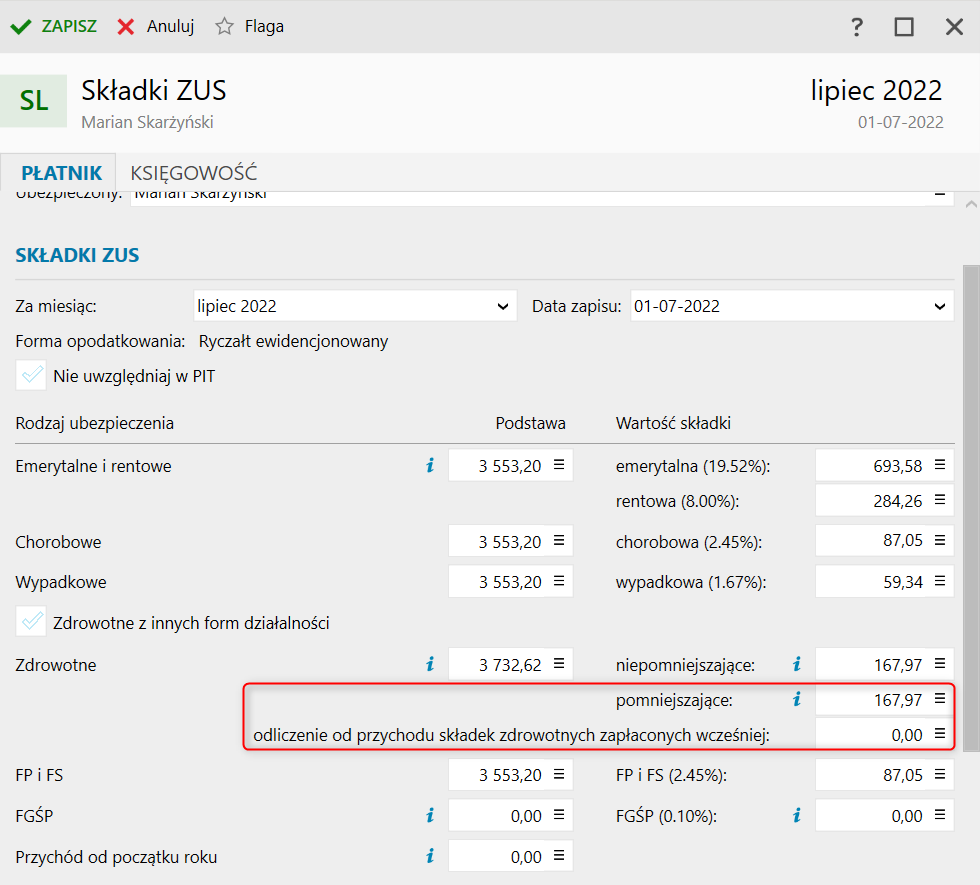Open the menu icon in Chorobowe podstawa field
Viewport: 980px width, 885px height.
(x=559, y=542)
